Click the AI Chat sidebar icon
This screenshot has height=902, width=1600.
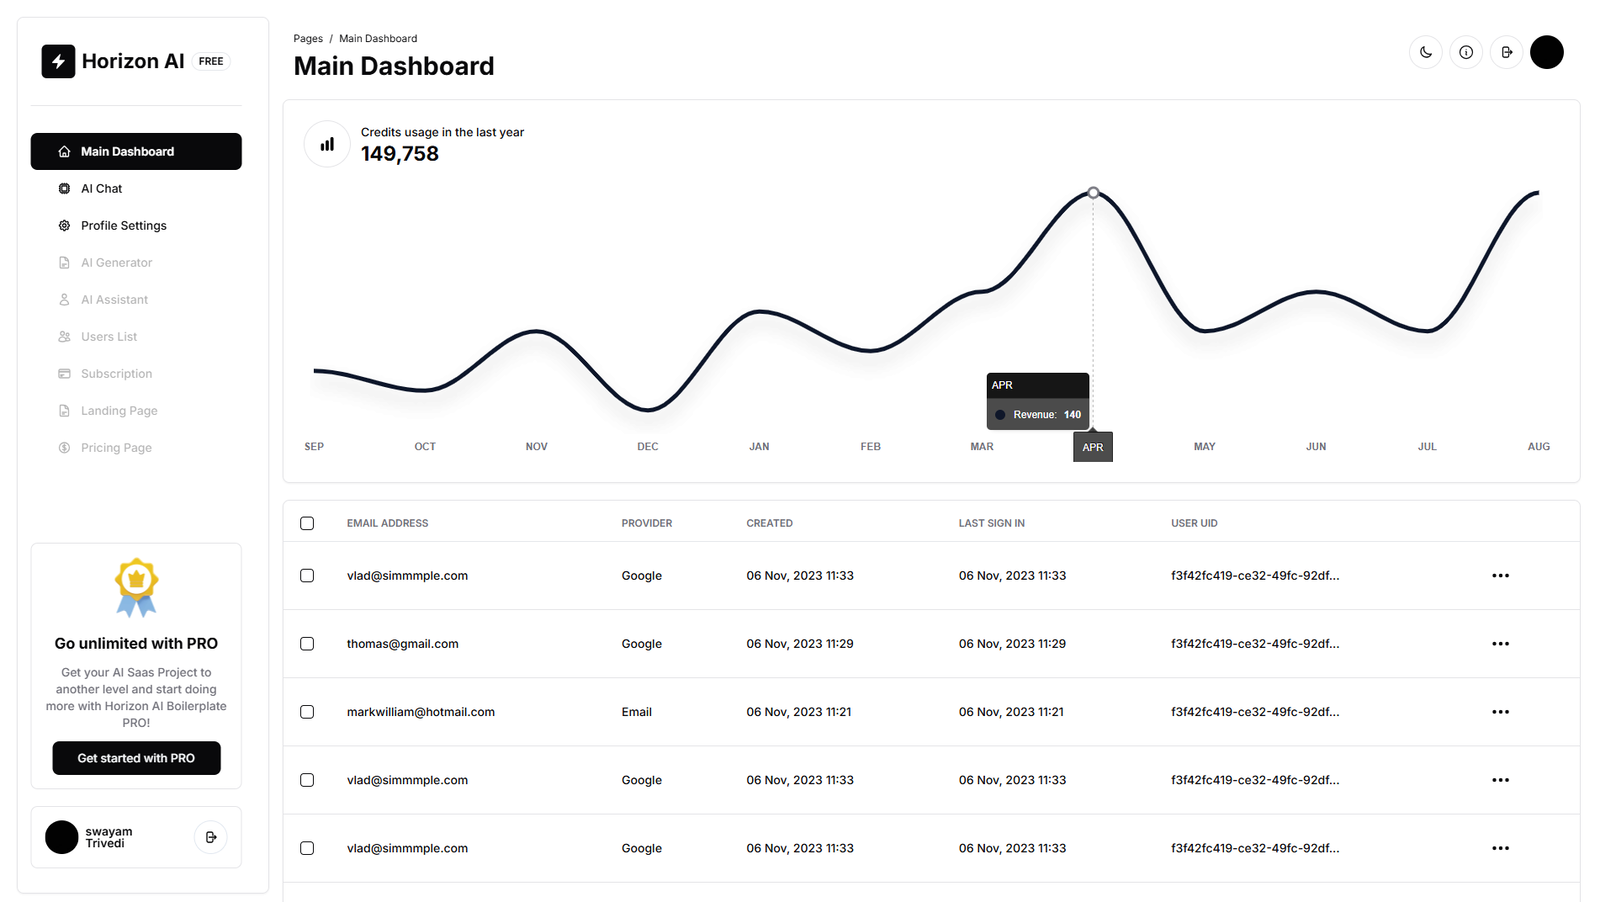tap(64, 189)
